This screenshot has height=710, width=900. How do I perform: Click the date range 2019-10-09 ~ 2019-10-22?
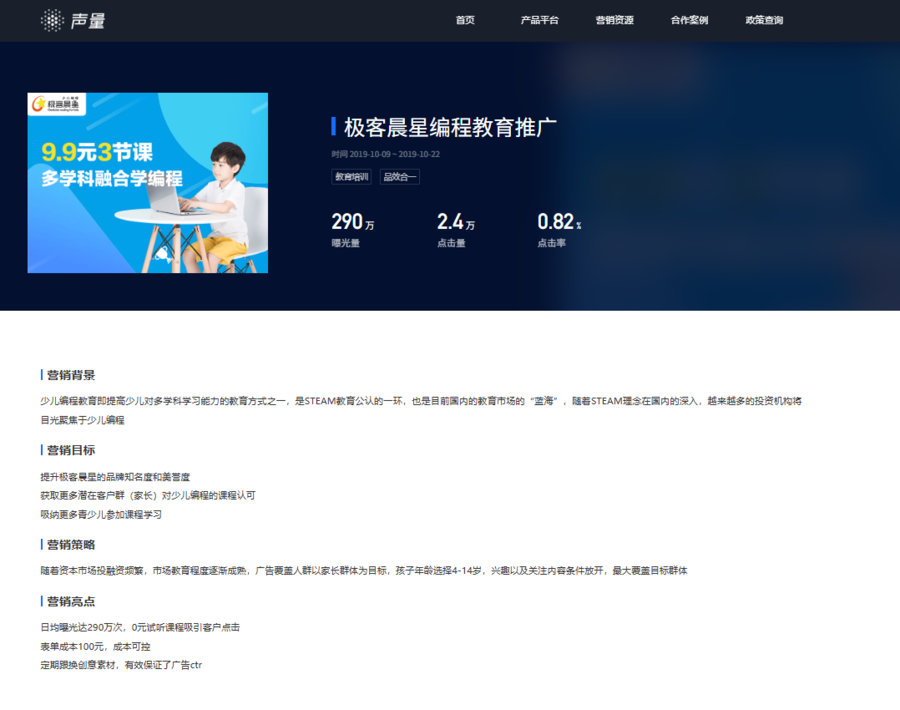click(x=394, y=154)
